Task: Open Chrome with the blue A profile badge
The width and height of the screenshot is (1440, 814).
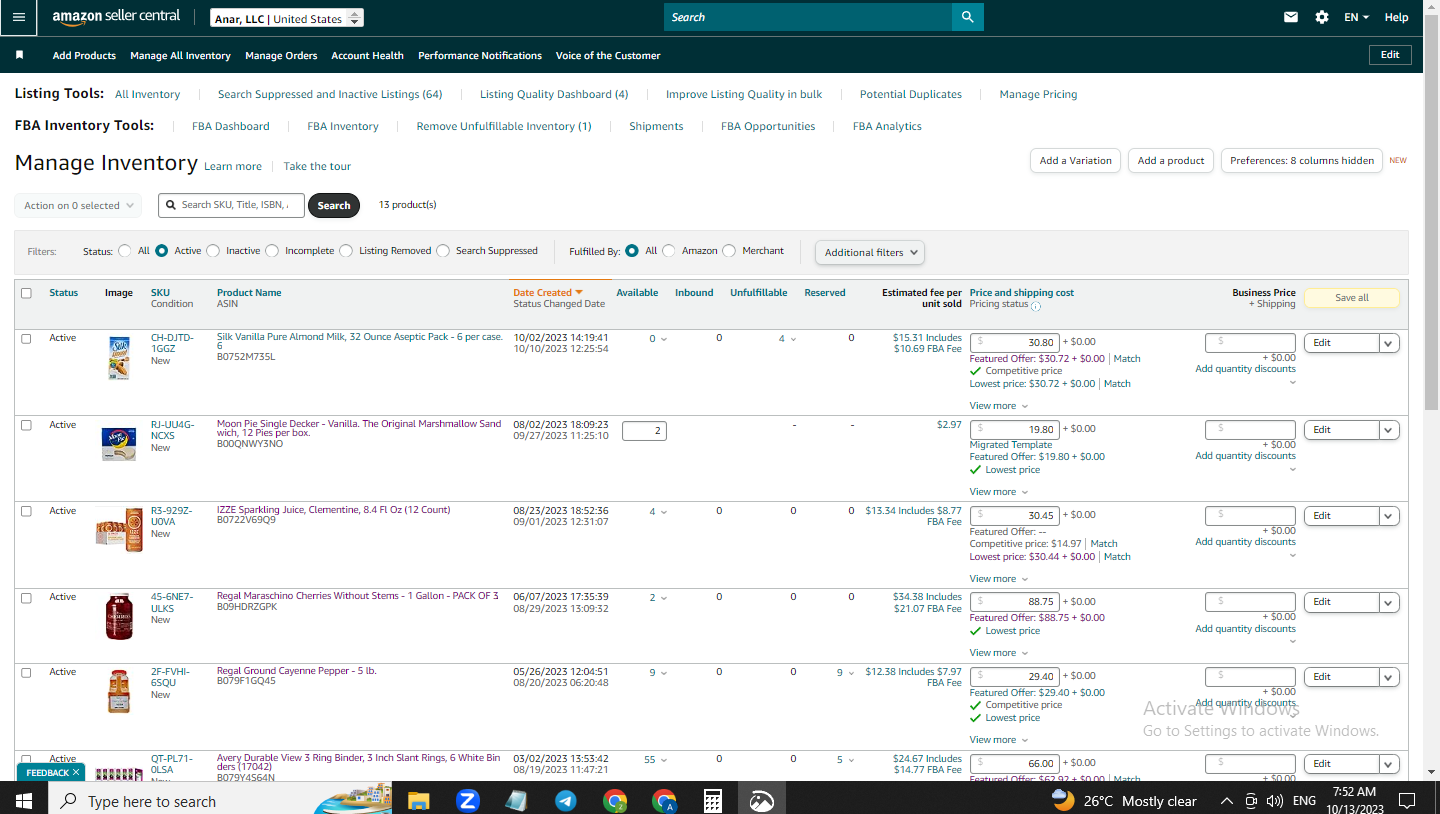Action: [x=664, y=801]
